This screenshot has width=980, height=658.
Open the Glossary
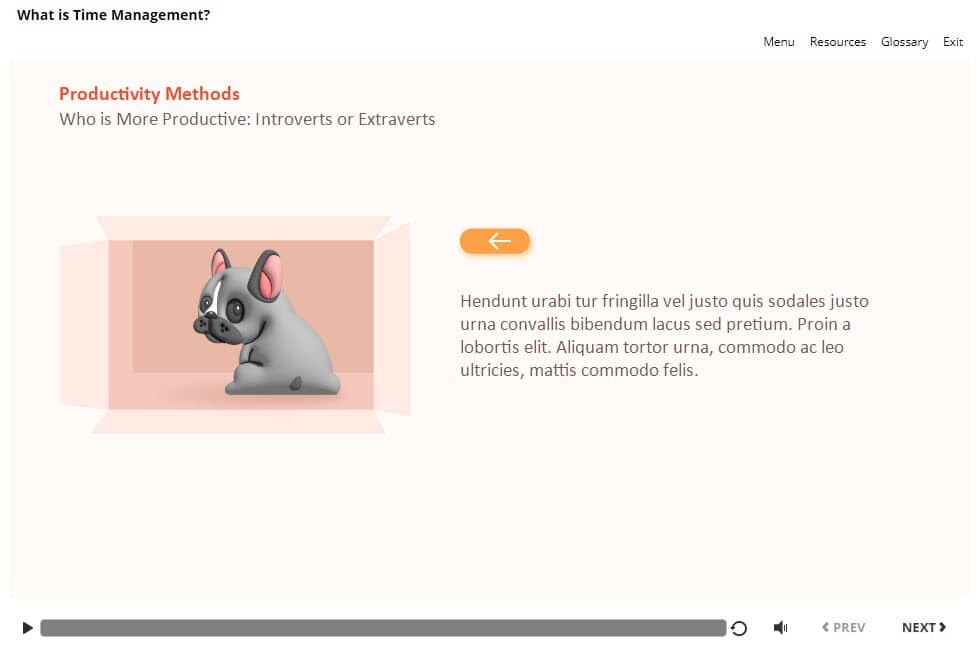(904, 42)
